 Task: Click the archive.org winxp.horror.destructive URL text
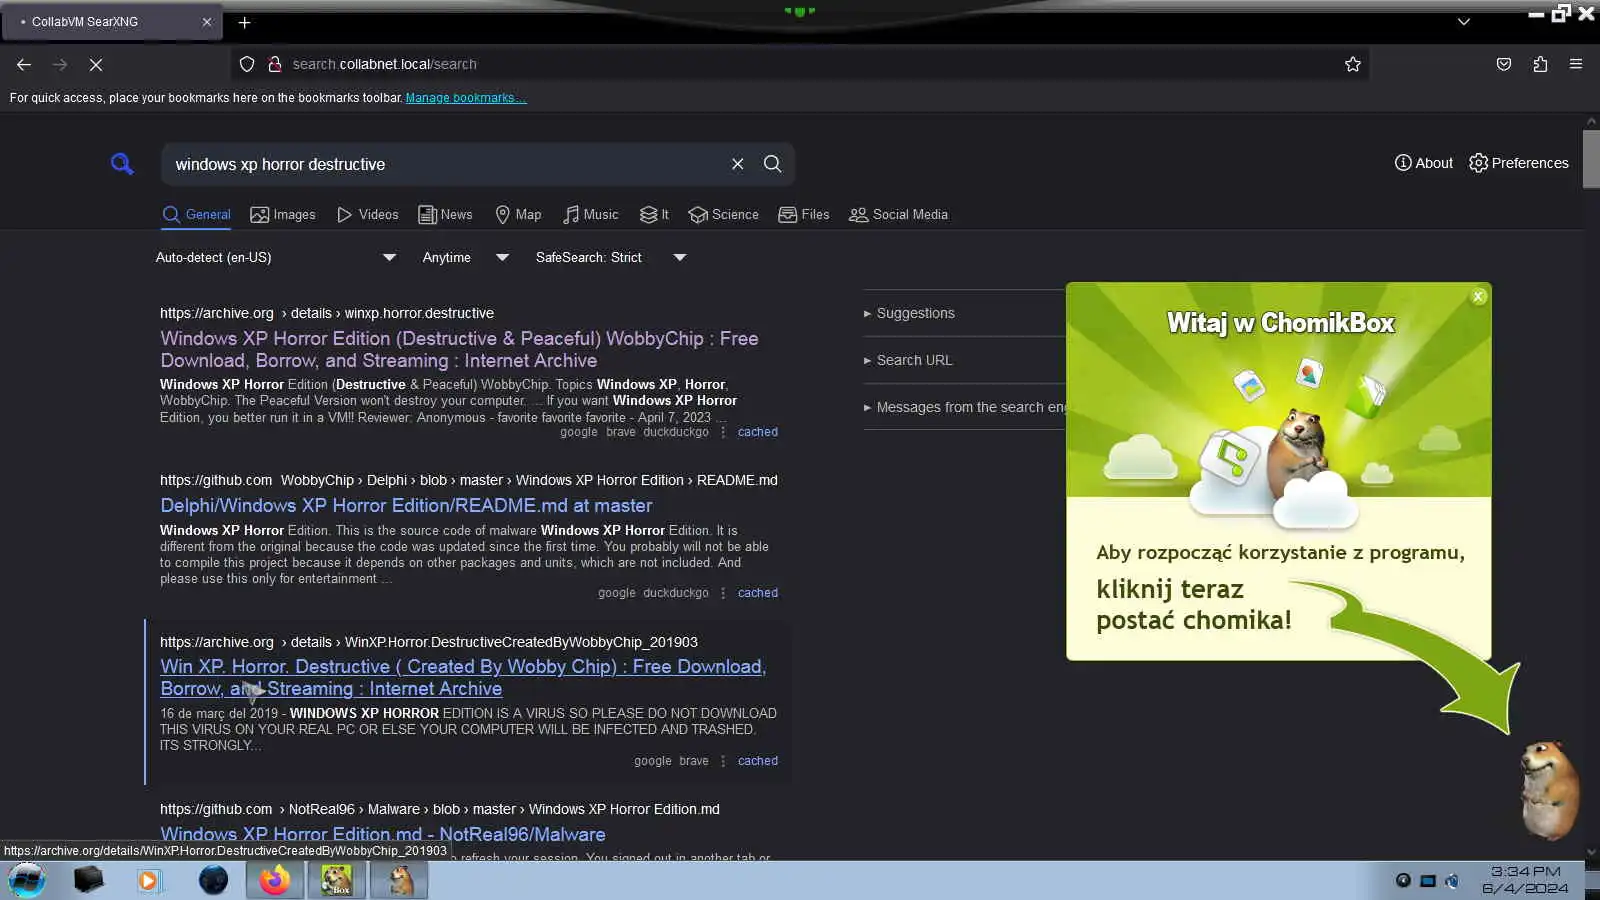(x=327, y=313)
